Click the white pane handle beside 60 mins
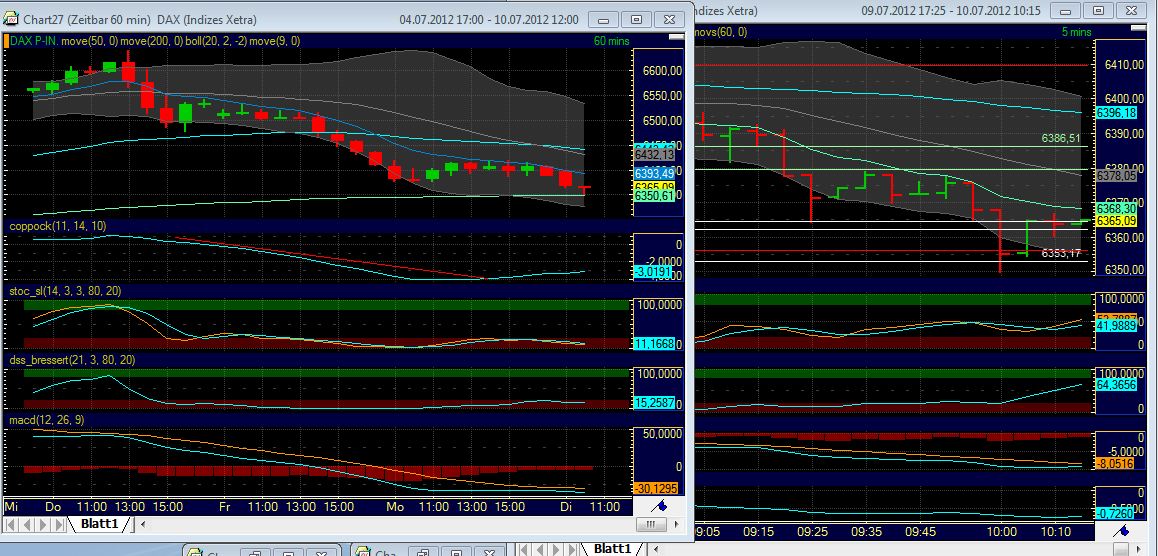This screenshot has height=556, width=1158. tap(676, 35)
